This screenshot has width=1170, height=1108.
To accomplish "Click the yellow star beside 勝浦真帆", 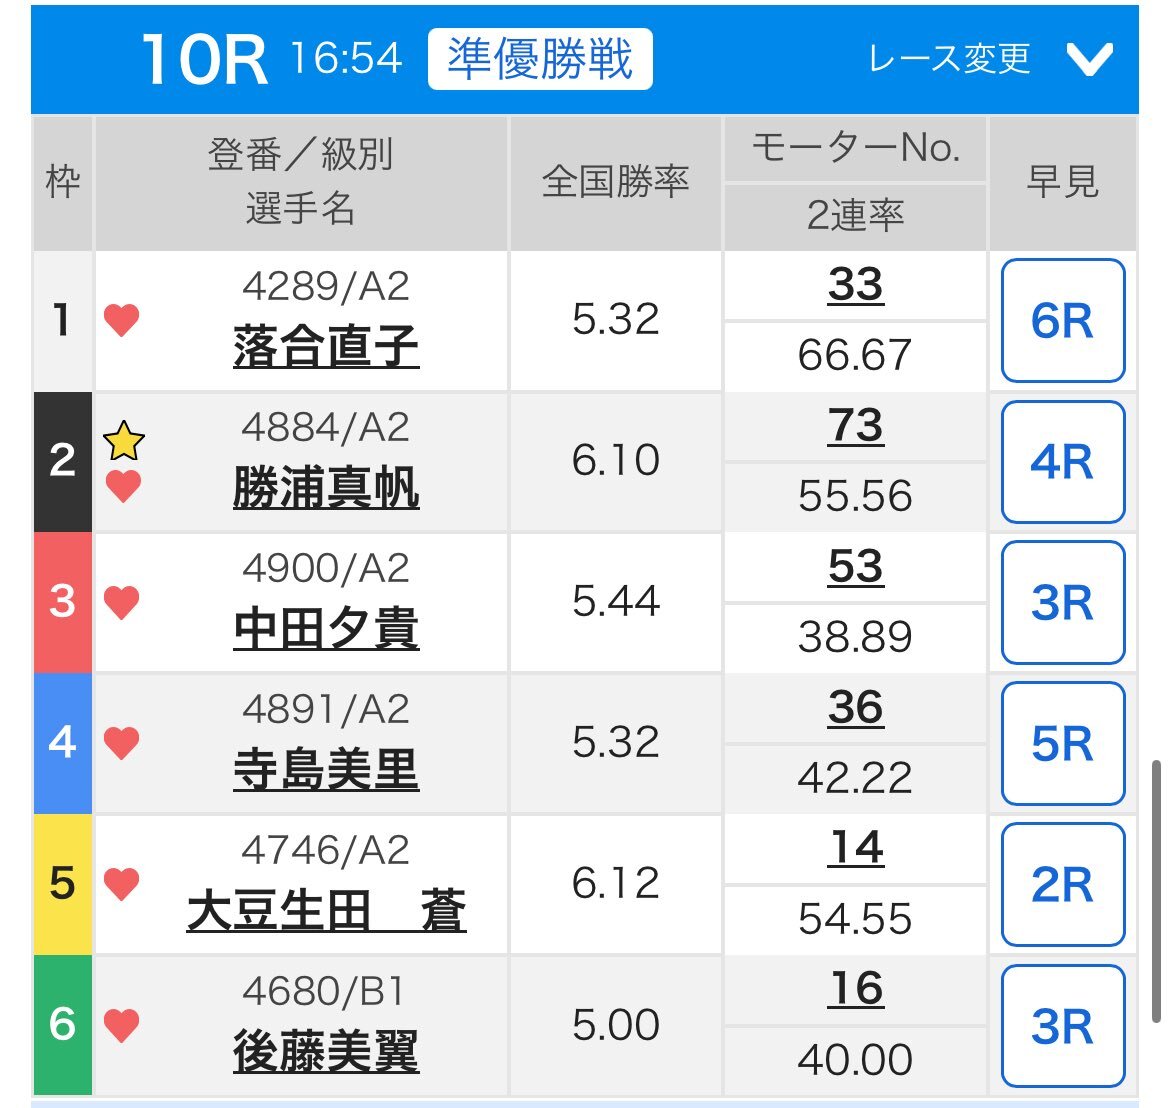I will 124,441.
